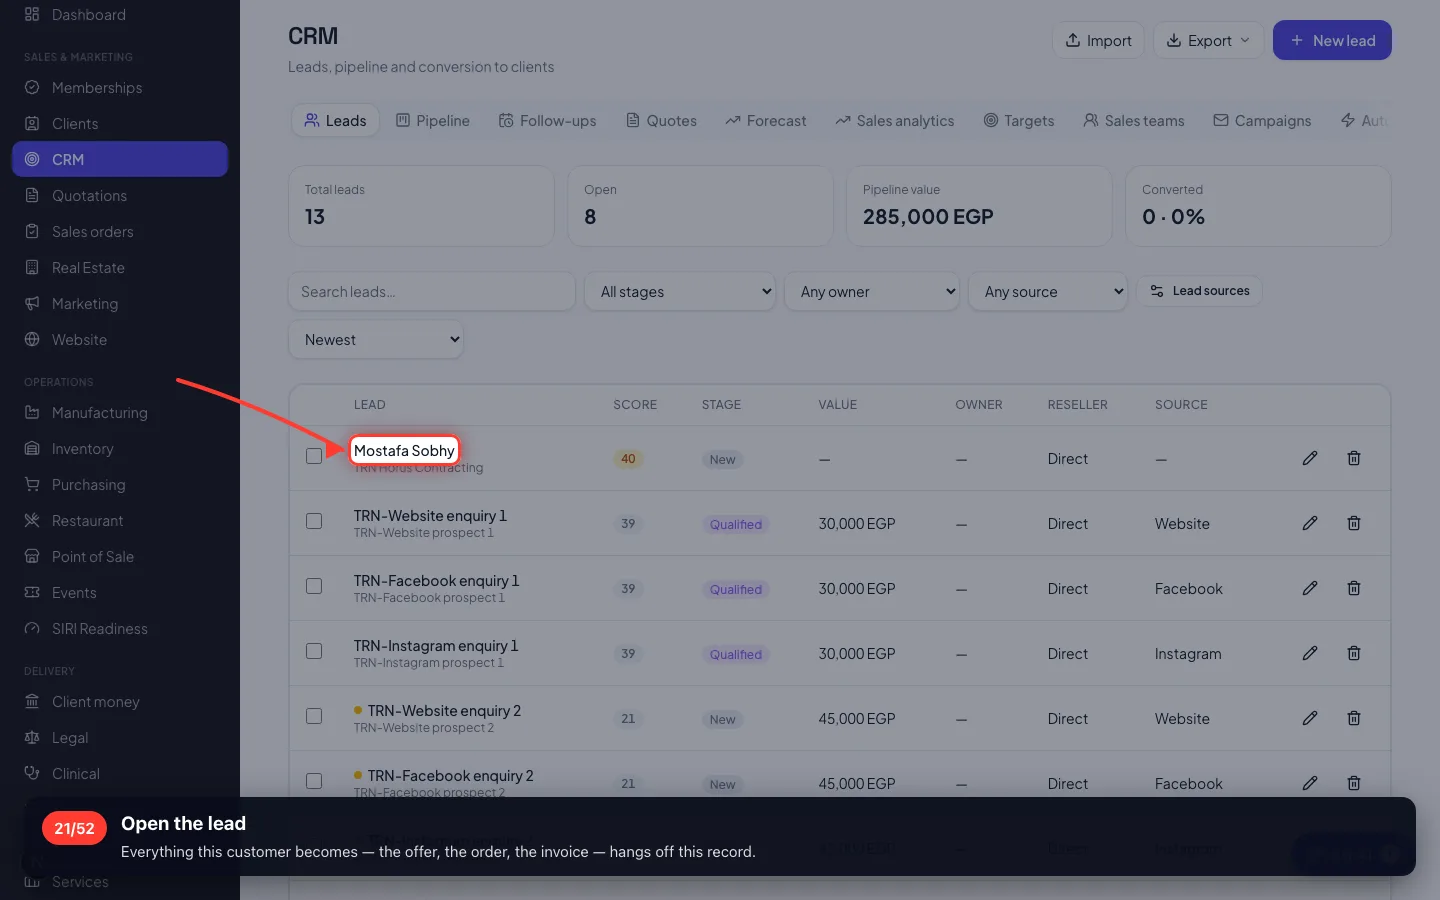Open the Sales teams tab

pyautogui.click(x=1134, y=121)
